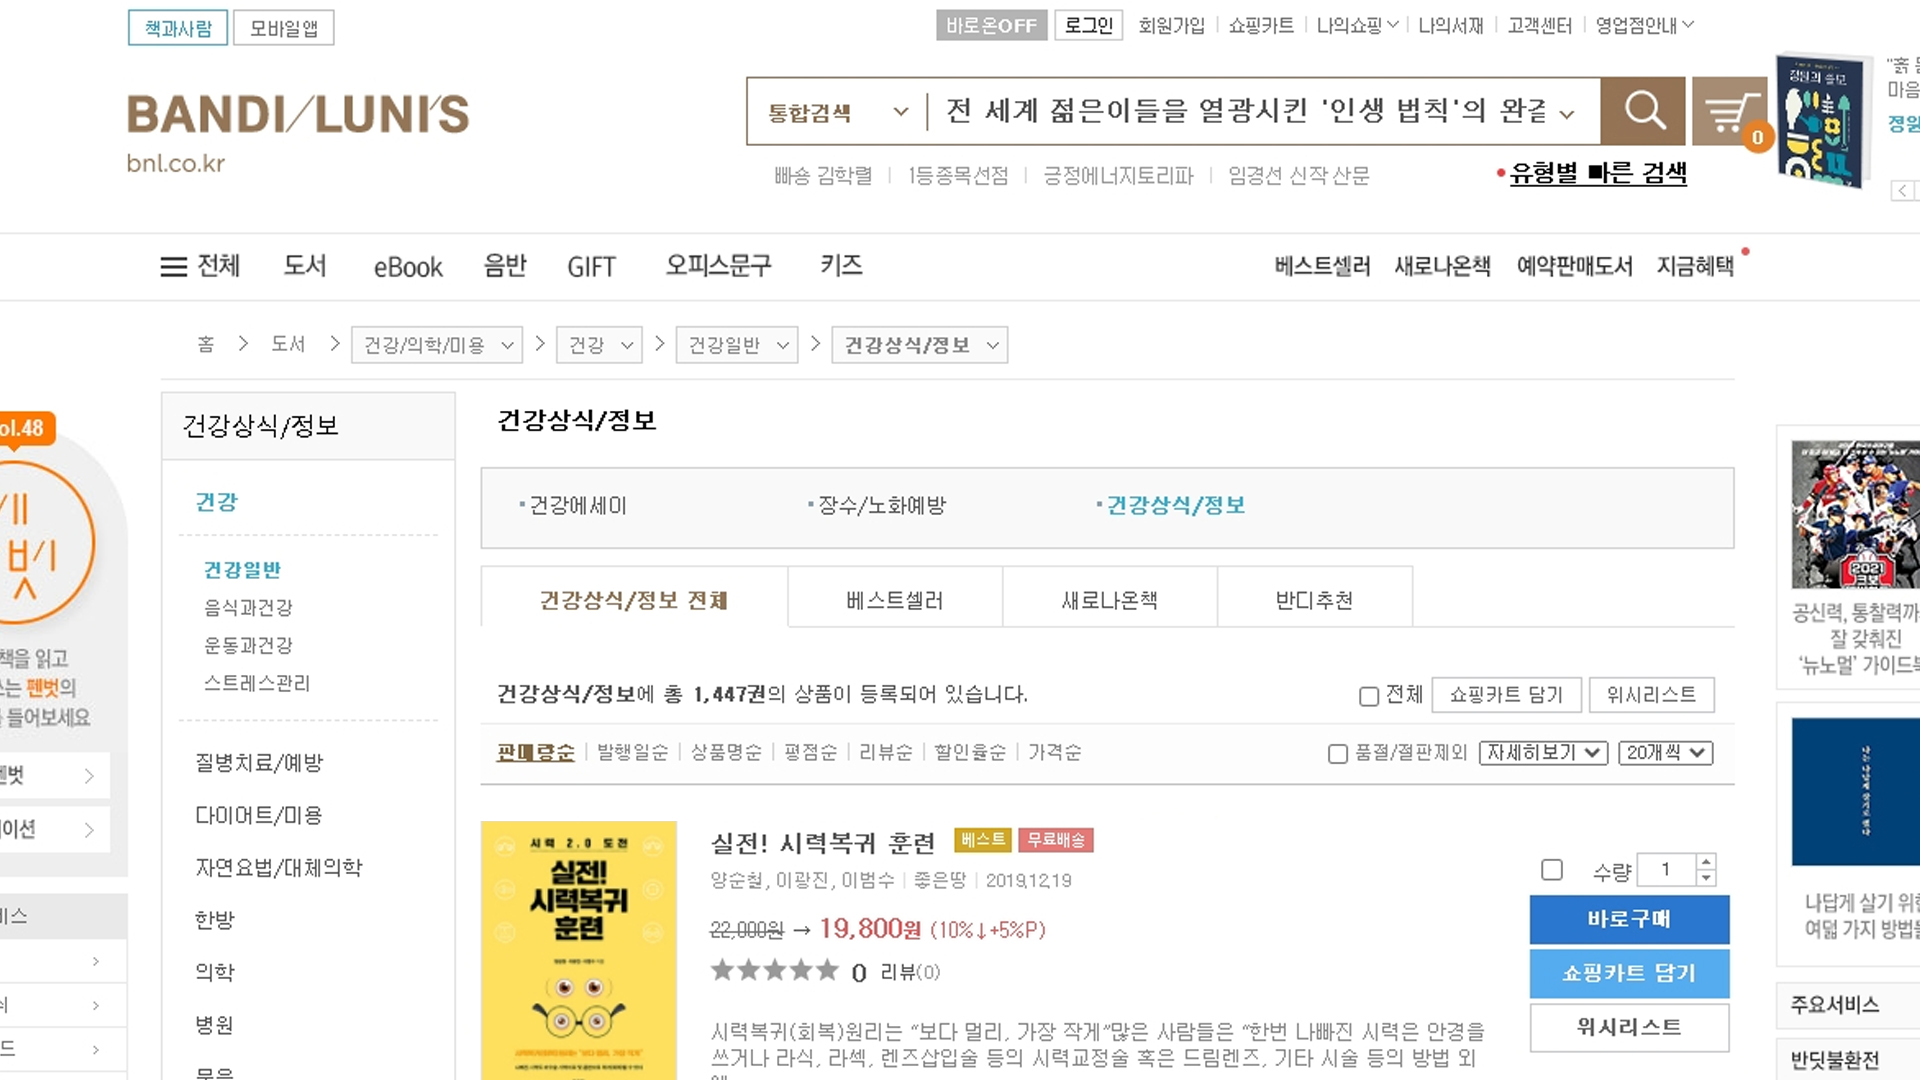Expand the 나의쇼핑 menu
Viewport: 1920px width, 1080px height.
pyautogui.click(x=1356, y=25)
